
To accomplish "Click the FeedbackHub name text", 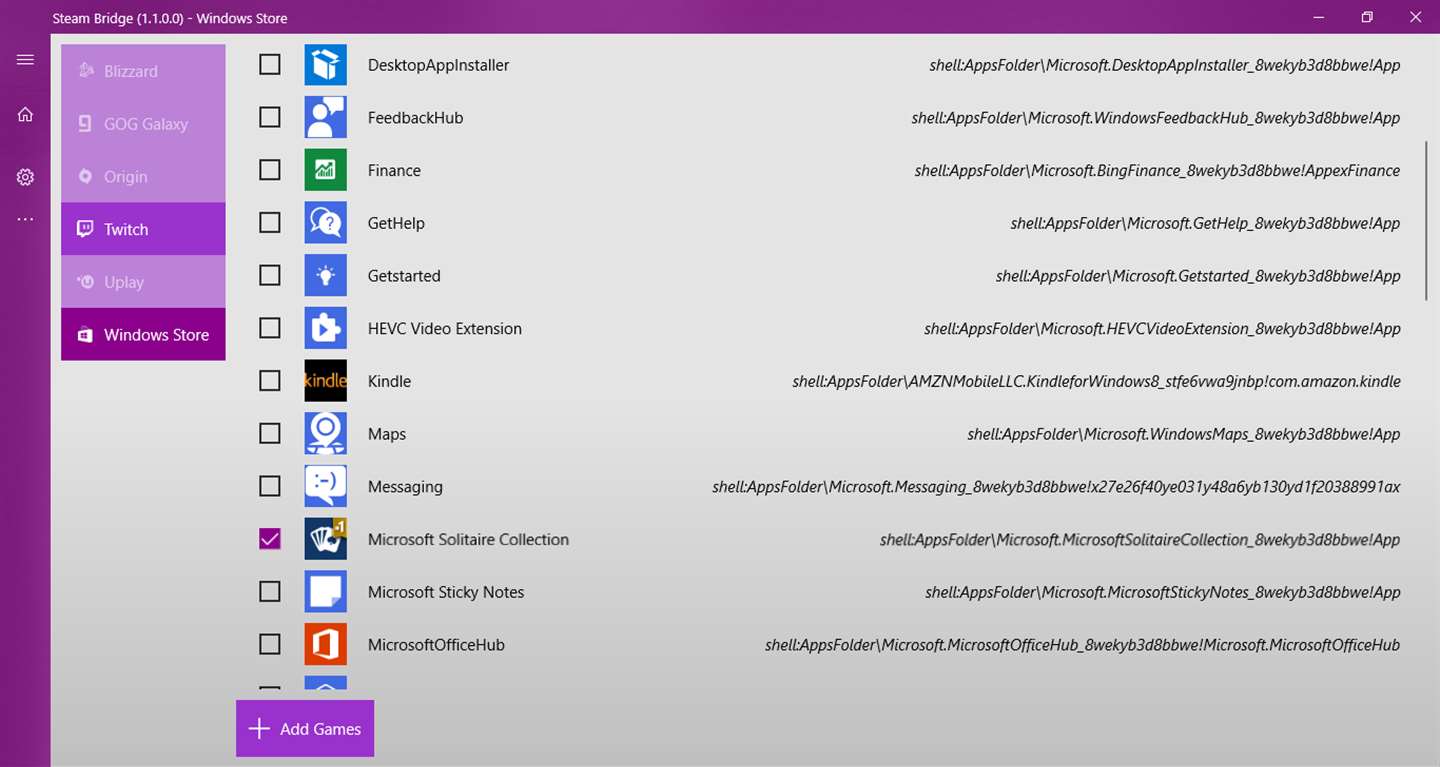I will [x=415, y=117].
